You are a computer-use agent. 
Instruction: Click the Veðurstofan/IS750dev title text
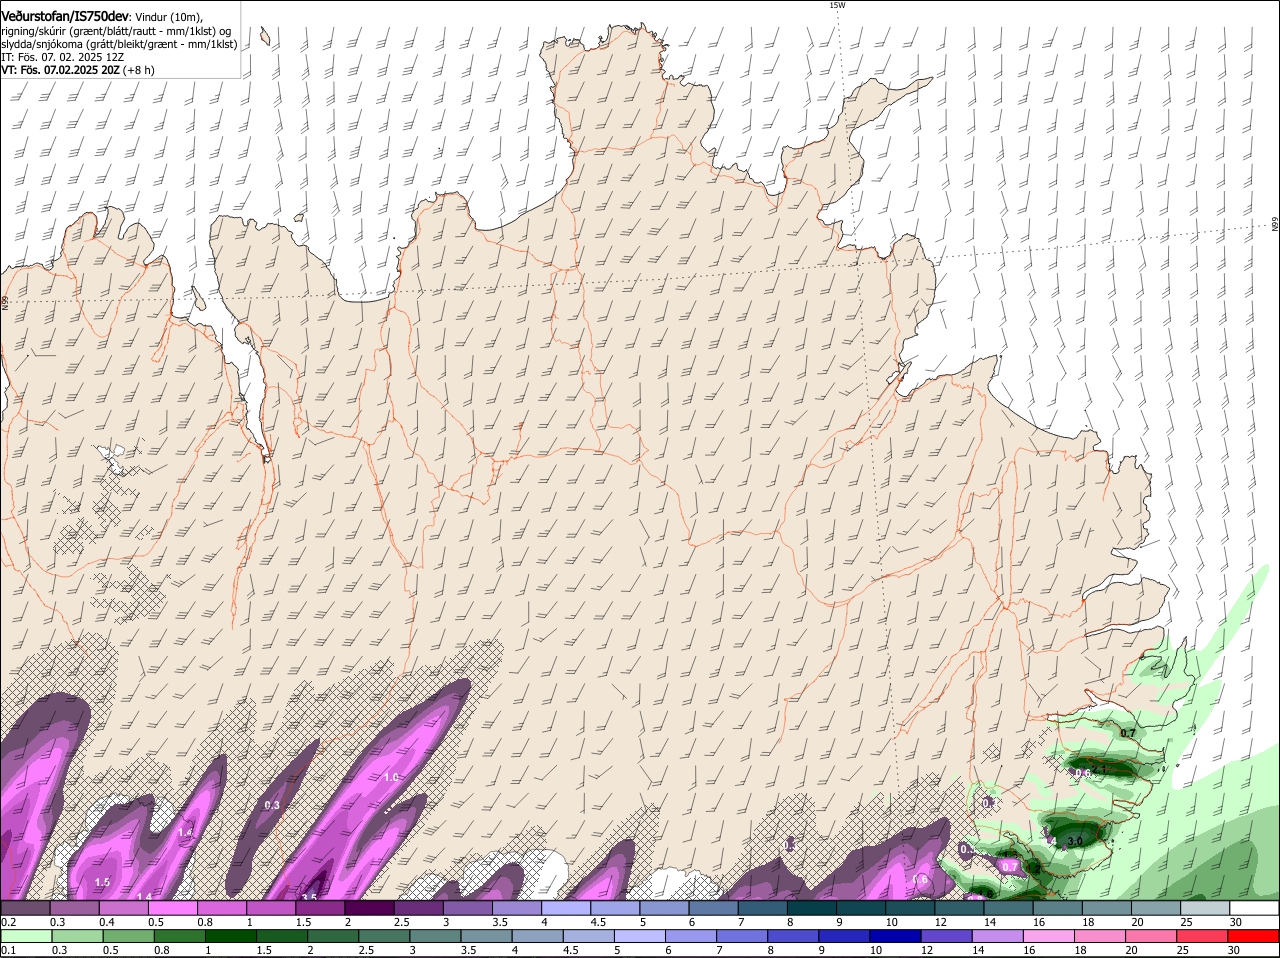coord(65,16)
